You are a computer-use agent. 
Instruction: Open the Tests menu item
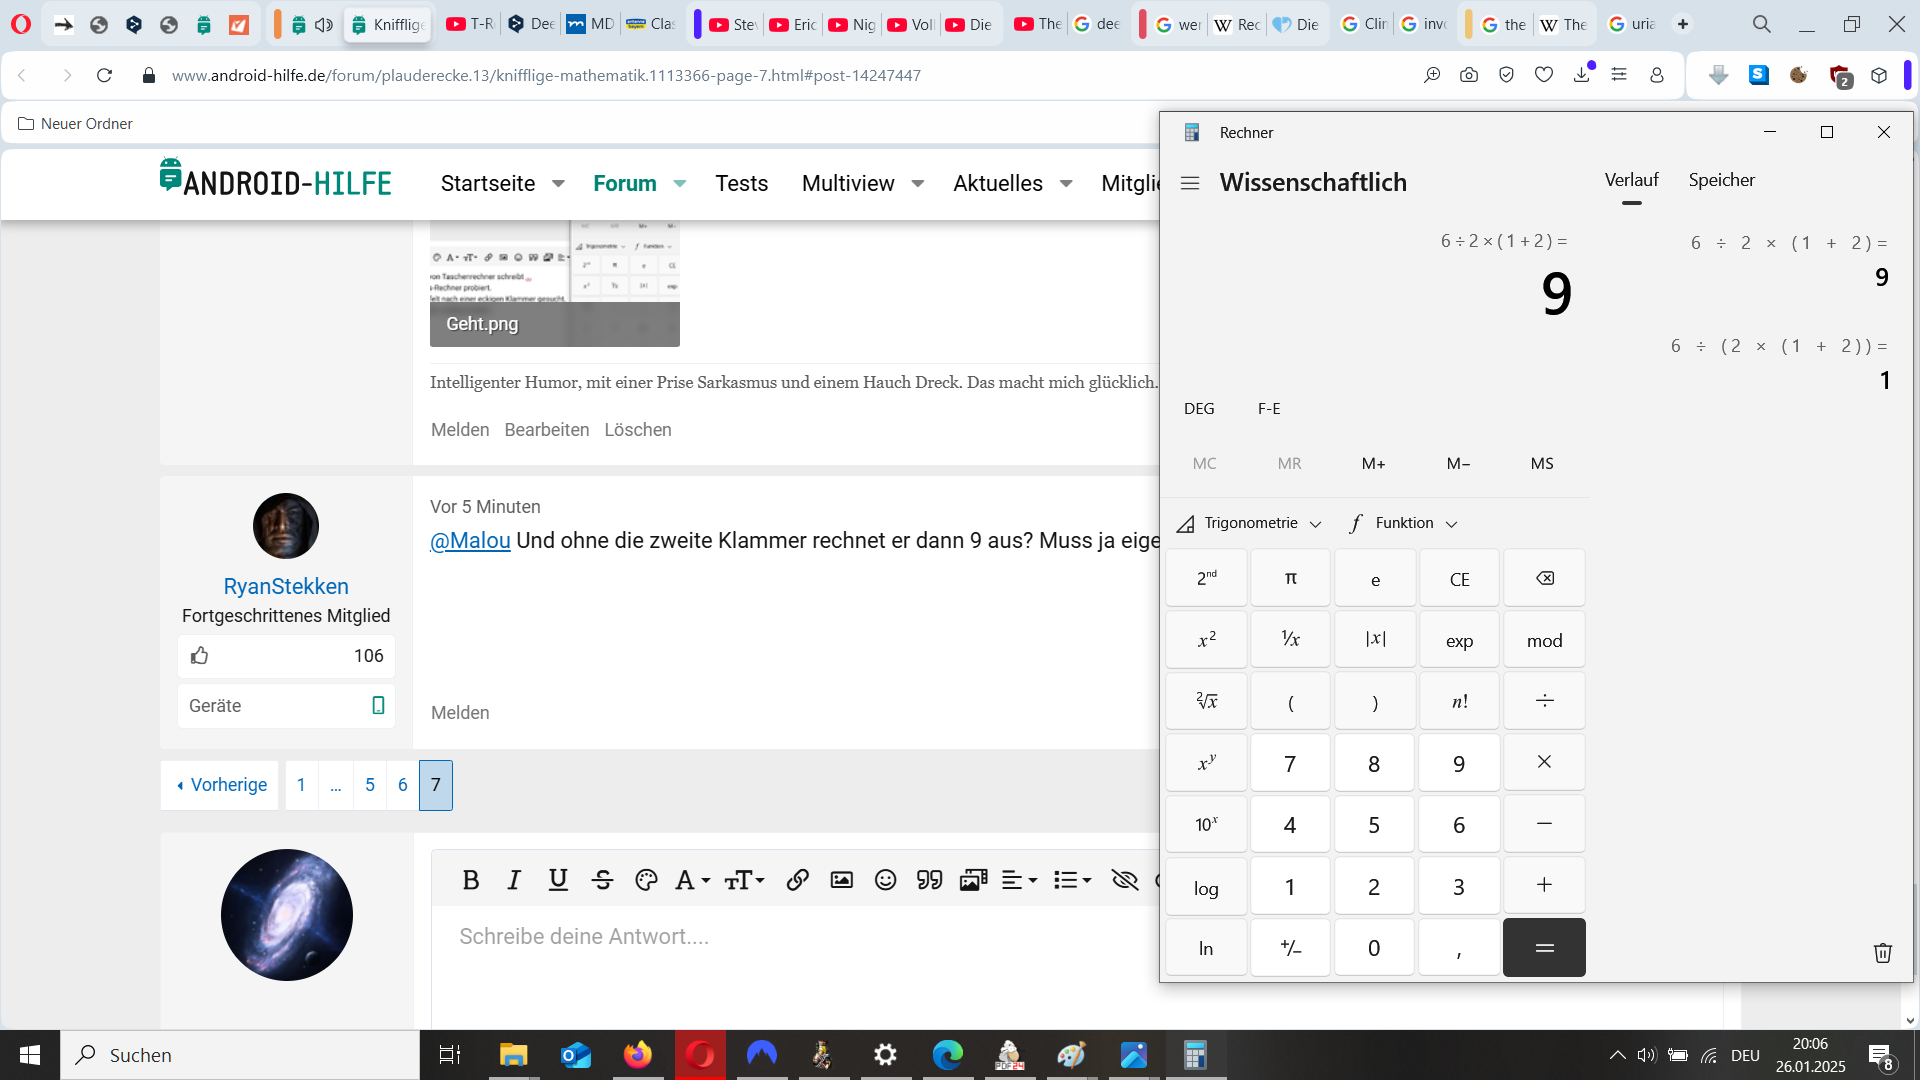tap(741, 184)
